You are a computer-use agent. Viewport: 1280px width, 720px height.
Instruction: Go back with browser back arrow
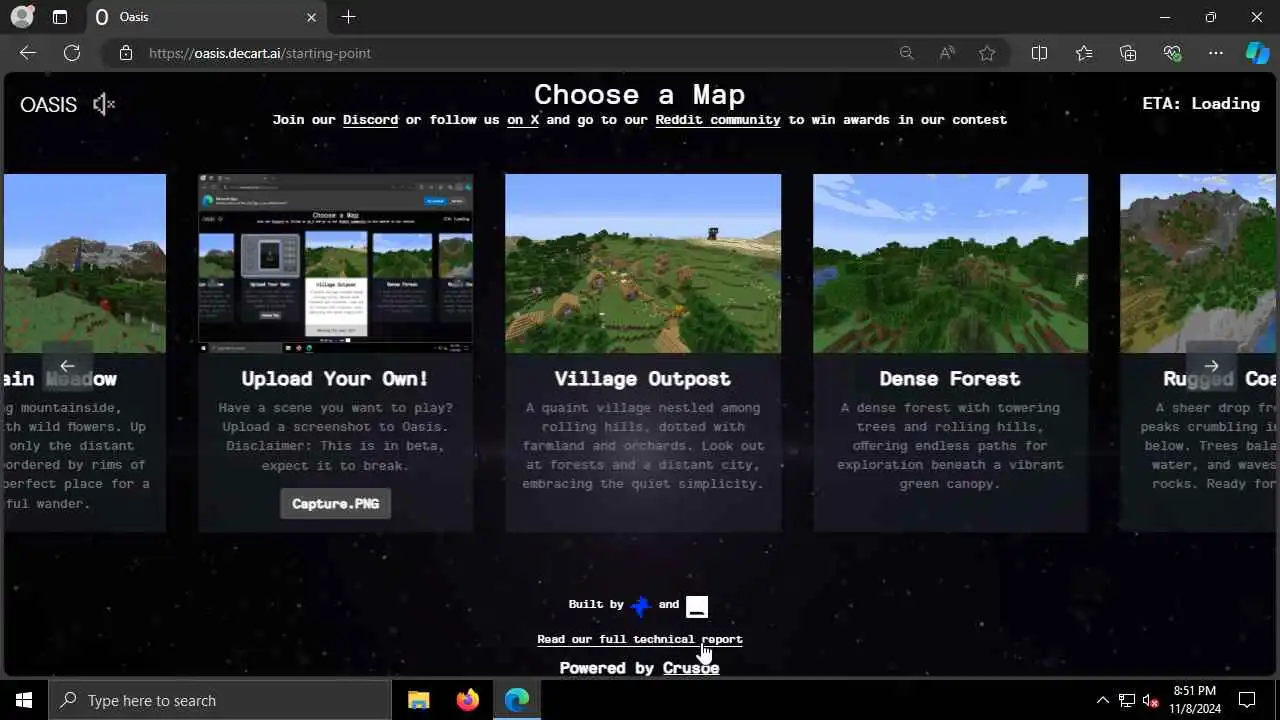[x=28, y=53]
